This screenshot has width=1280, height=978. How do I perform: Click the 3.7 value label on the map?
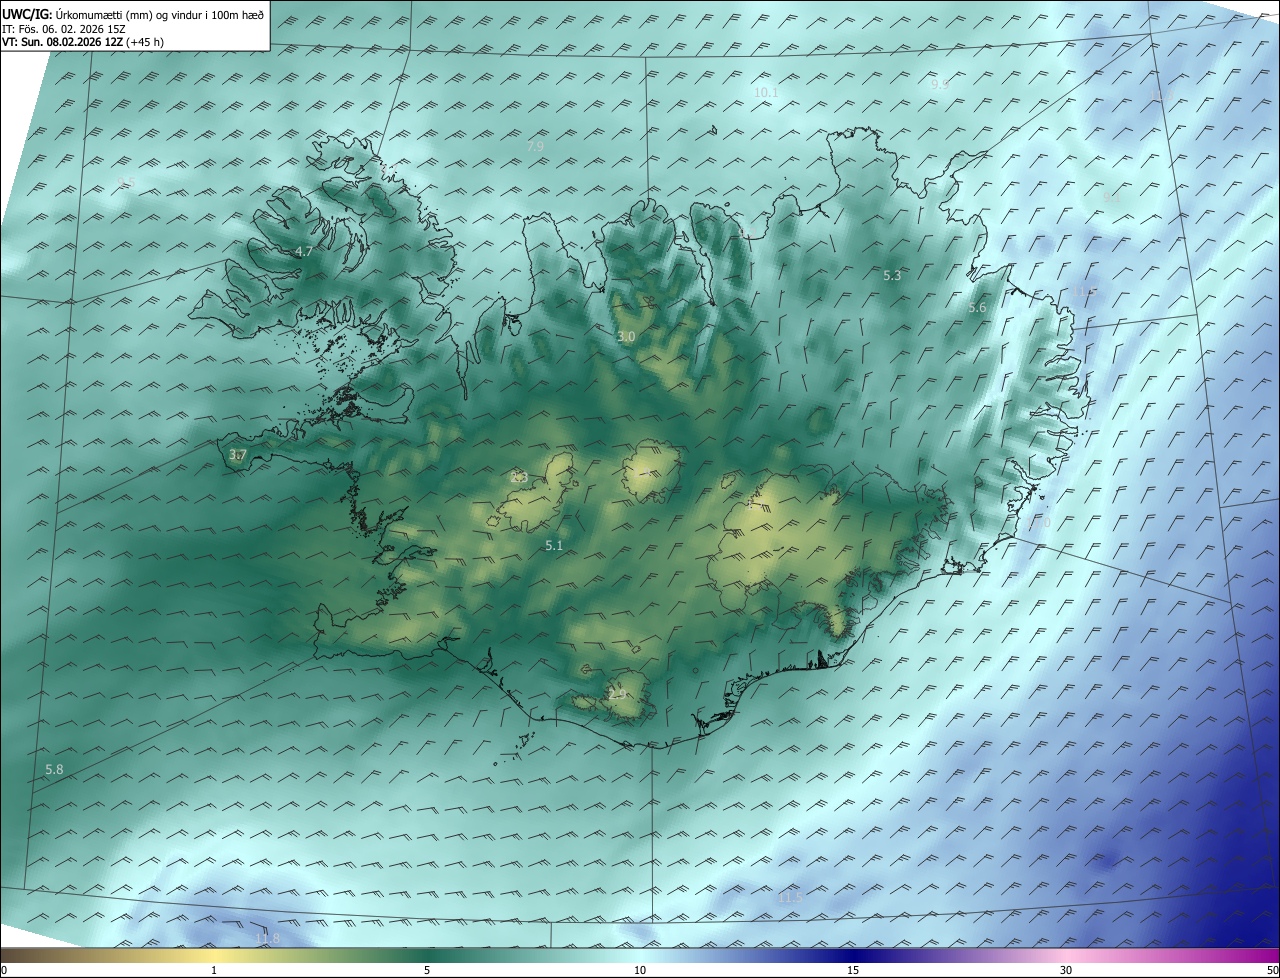(x=237, y=455)
